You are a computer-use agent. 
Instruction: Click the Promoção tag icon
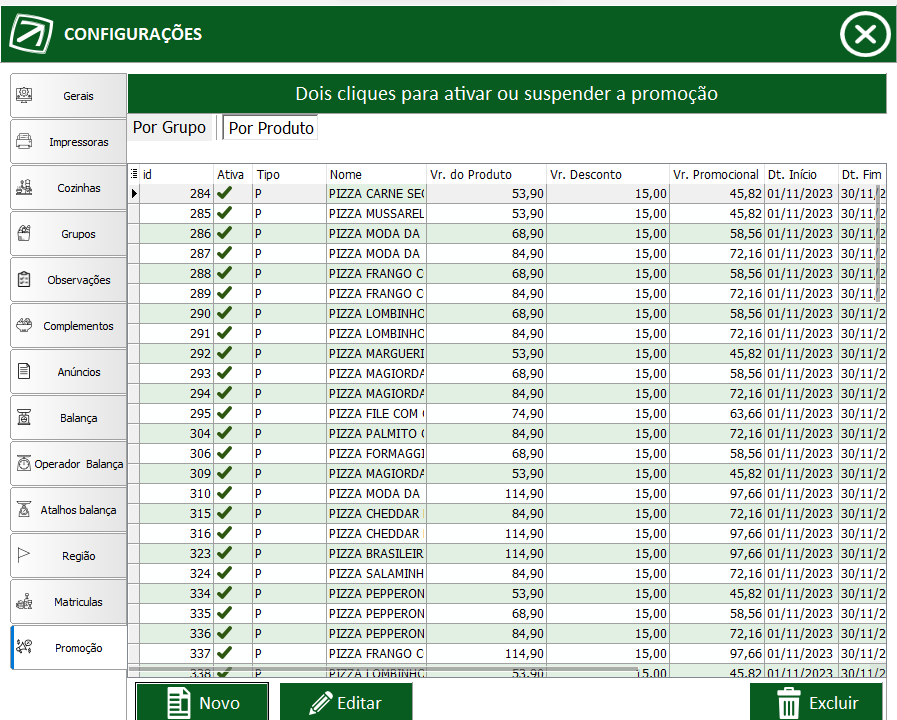(24, 647)
